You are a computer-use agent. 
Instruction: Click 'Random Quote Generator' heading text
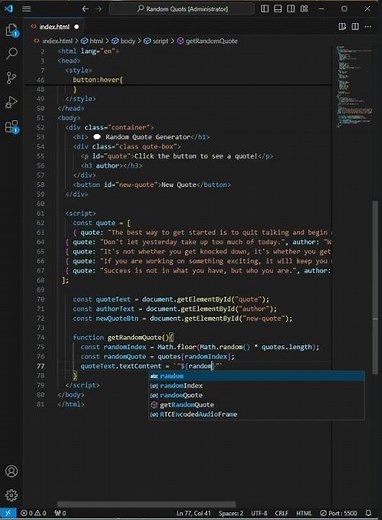[148, 137]
